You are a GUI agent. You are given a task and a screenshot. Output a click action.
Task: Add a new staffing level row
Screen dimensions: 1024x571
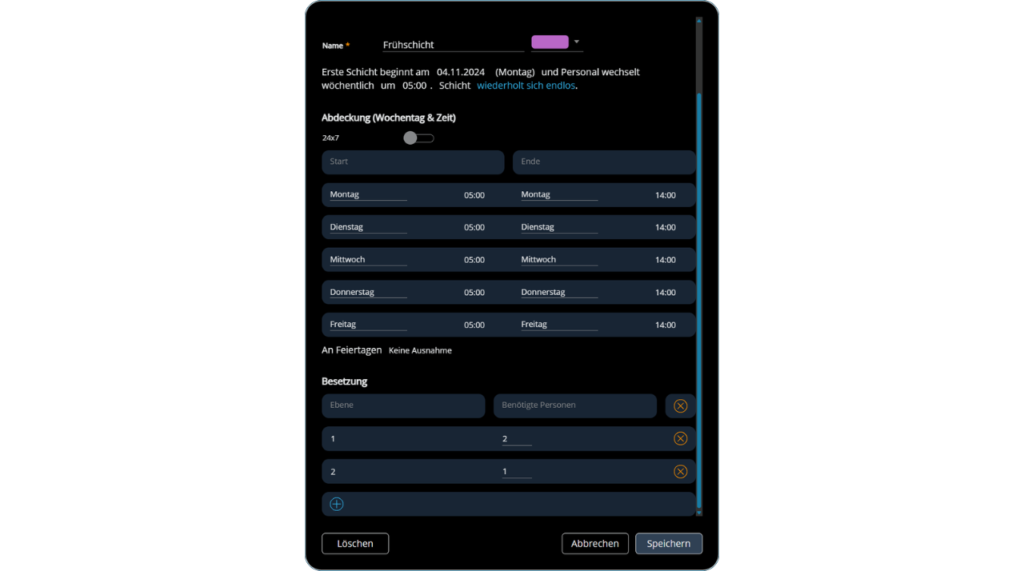(x=336, y=504)
